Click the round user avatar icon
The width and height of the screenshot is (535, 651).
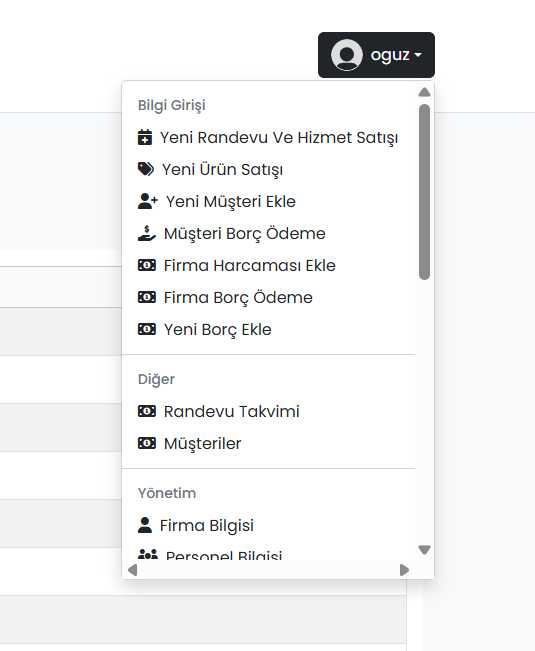347,55
